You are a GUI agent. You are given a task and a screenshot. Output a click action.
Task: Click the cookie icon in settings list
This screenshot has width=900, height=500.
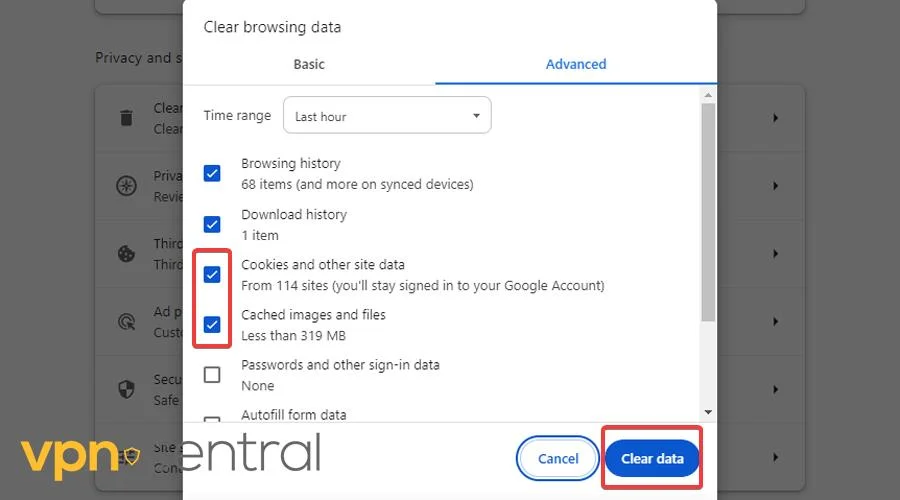click(x=126, y=253)
